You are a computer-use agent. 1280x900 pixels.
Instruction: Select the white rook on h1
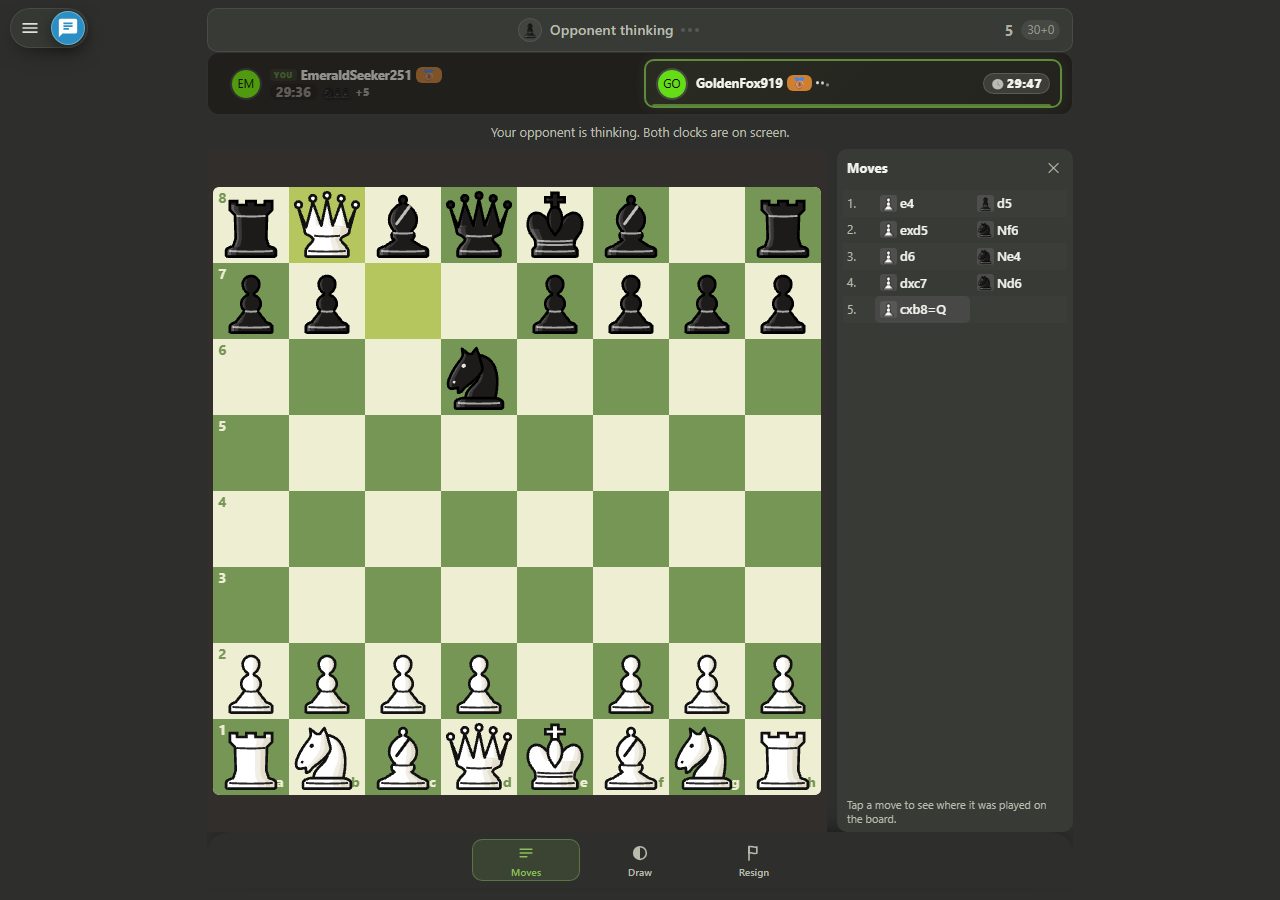(x=783, y=757)
